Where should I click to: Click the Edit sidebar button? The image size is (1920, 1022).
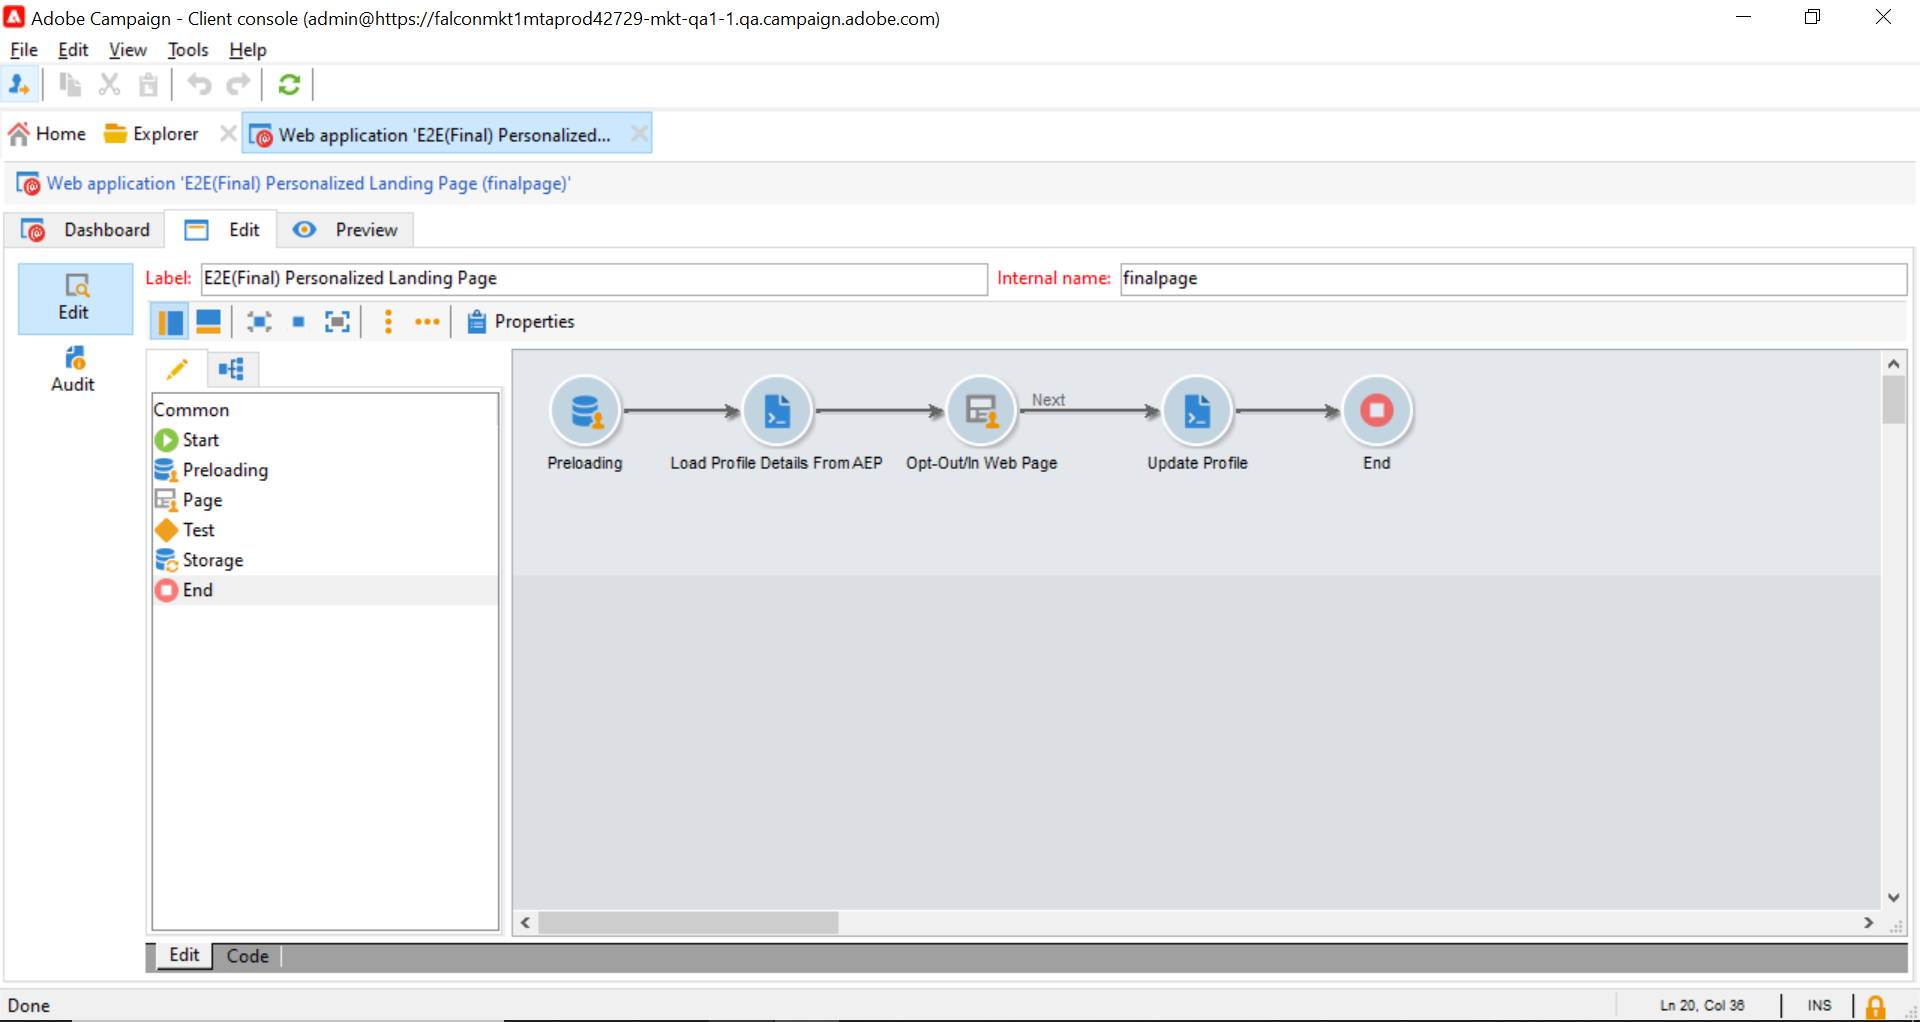[75, 298]
